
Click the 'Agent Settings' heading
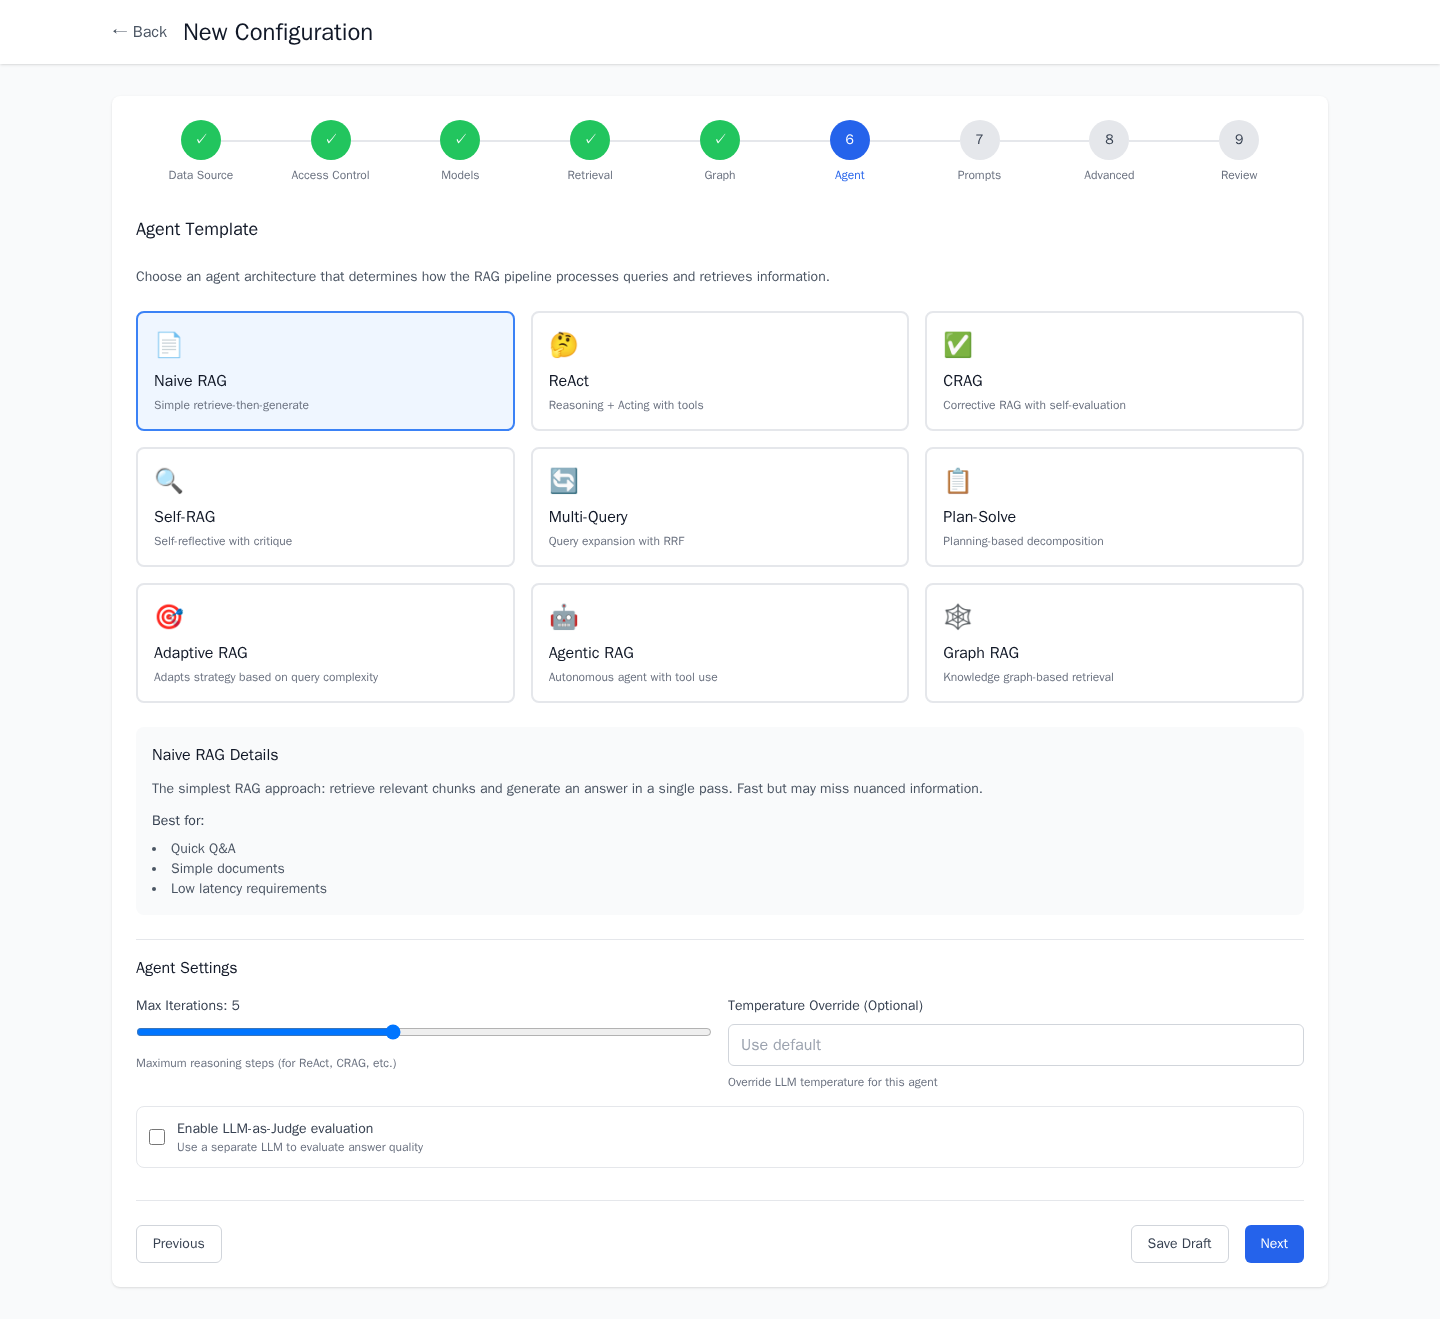(x=187, y=968)
